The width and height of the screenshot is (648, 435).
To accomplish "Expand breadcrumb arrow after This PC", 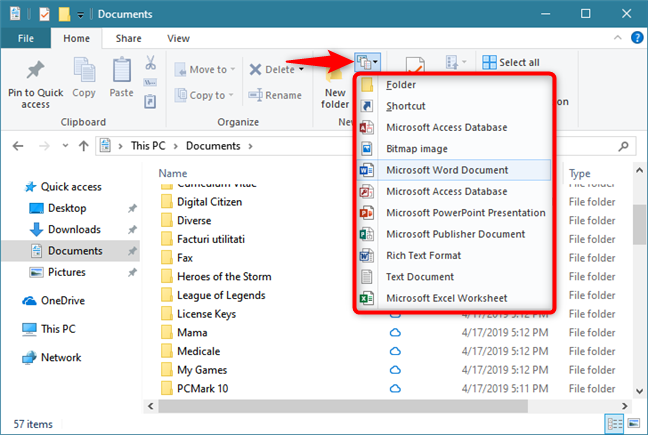I will coord(176,146).
